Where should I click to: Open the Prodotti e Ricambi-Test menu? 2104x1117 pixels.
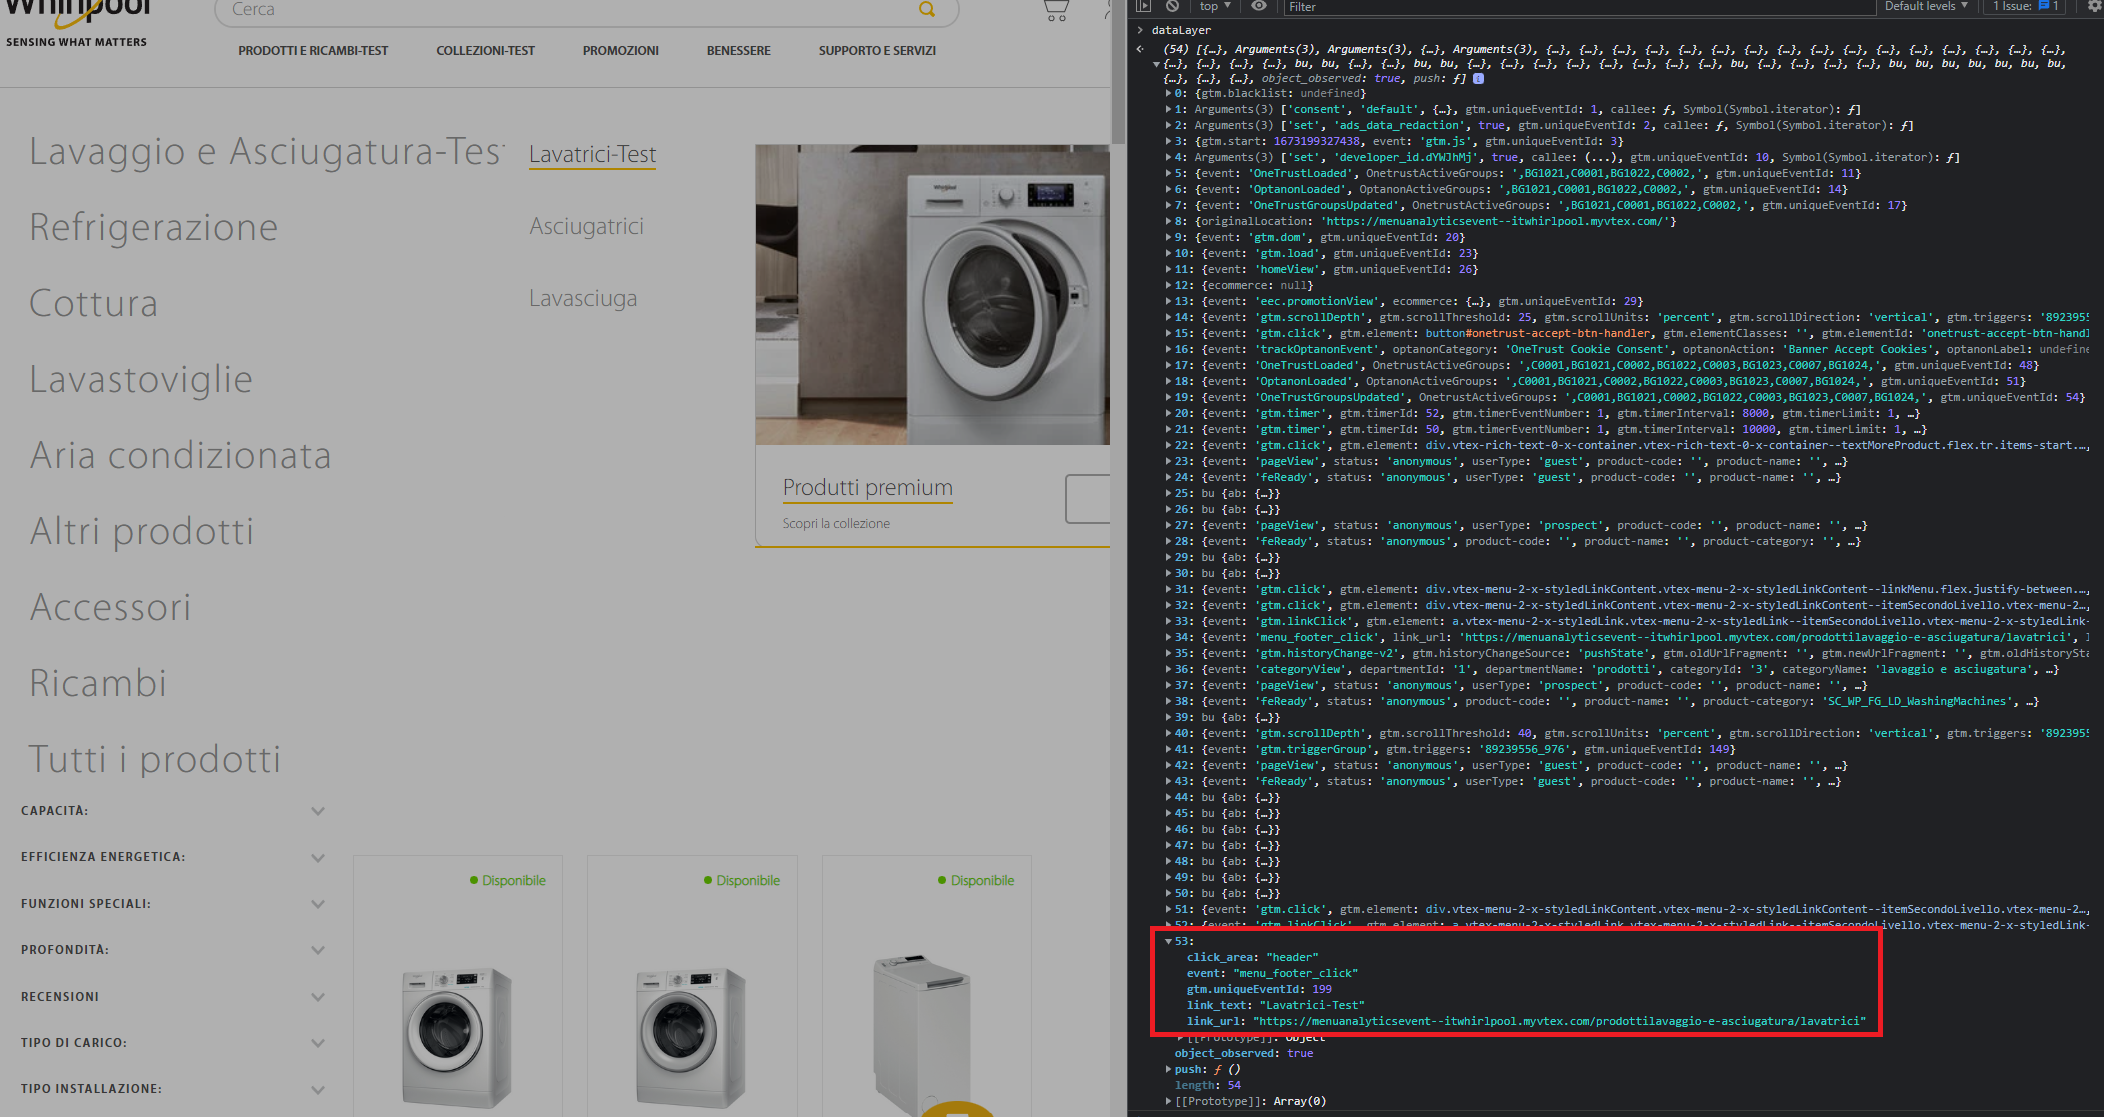click(313, 51)
